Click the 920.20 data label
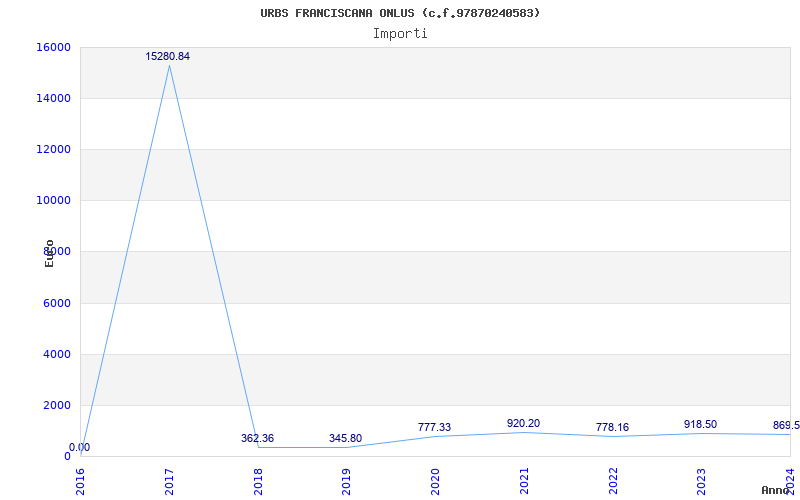800x500 pixels. click(523, 423)
